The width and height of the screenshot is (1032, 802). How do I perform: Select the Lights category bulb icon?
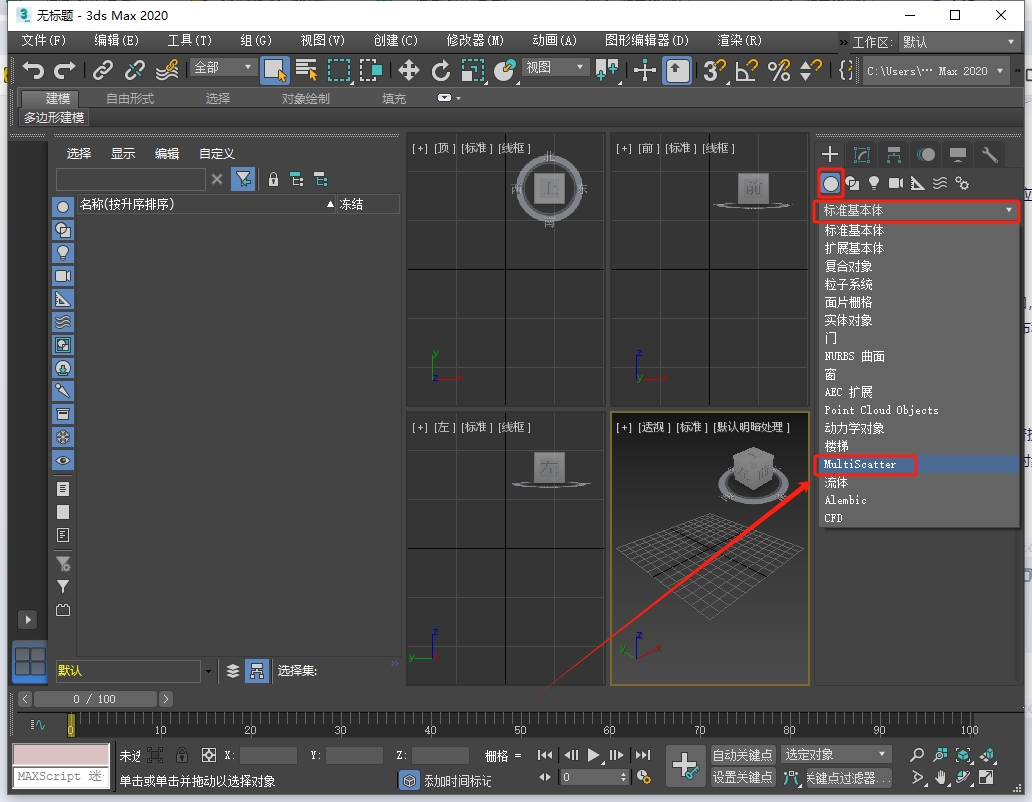pyautogui.click(x=875, y=183)
